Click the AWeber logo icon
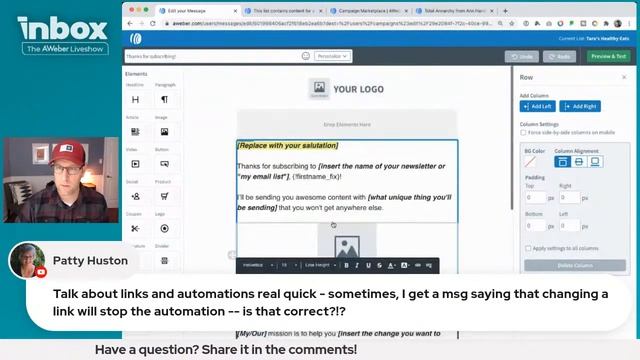This screenshot has width=640, height=360. click(136, 39)
